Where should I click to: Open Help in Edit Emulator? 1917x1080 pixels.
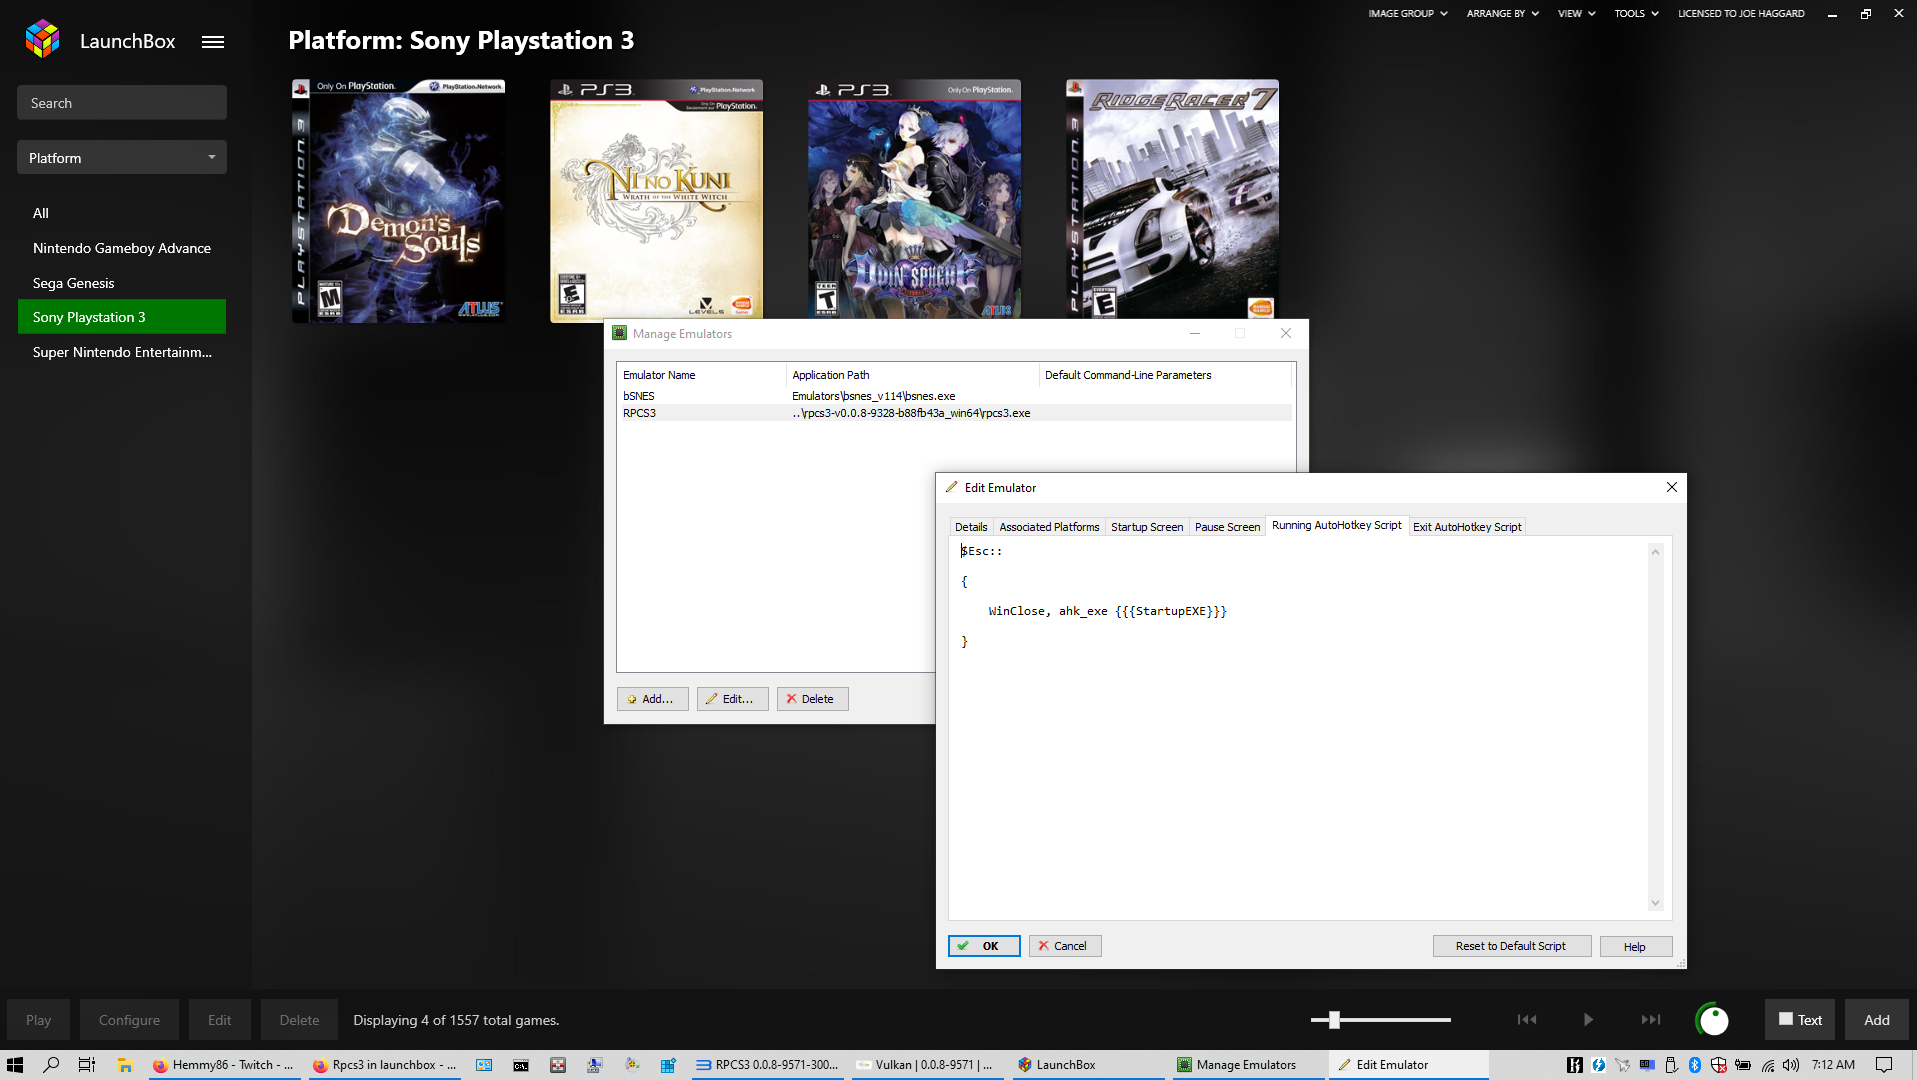point(1635,946)
